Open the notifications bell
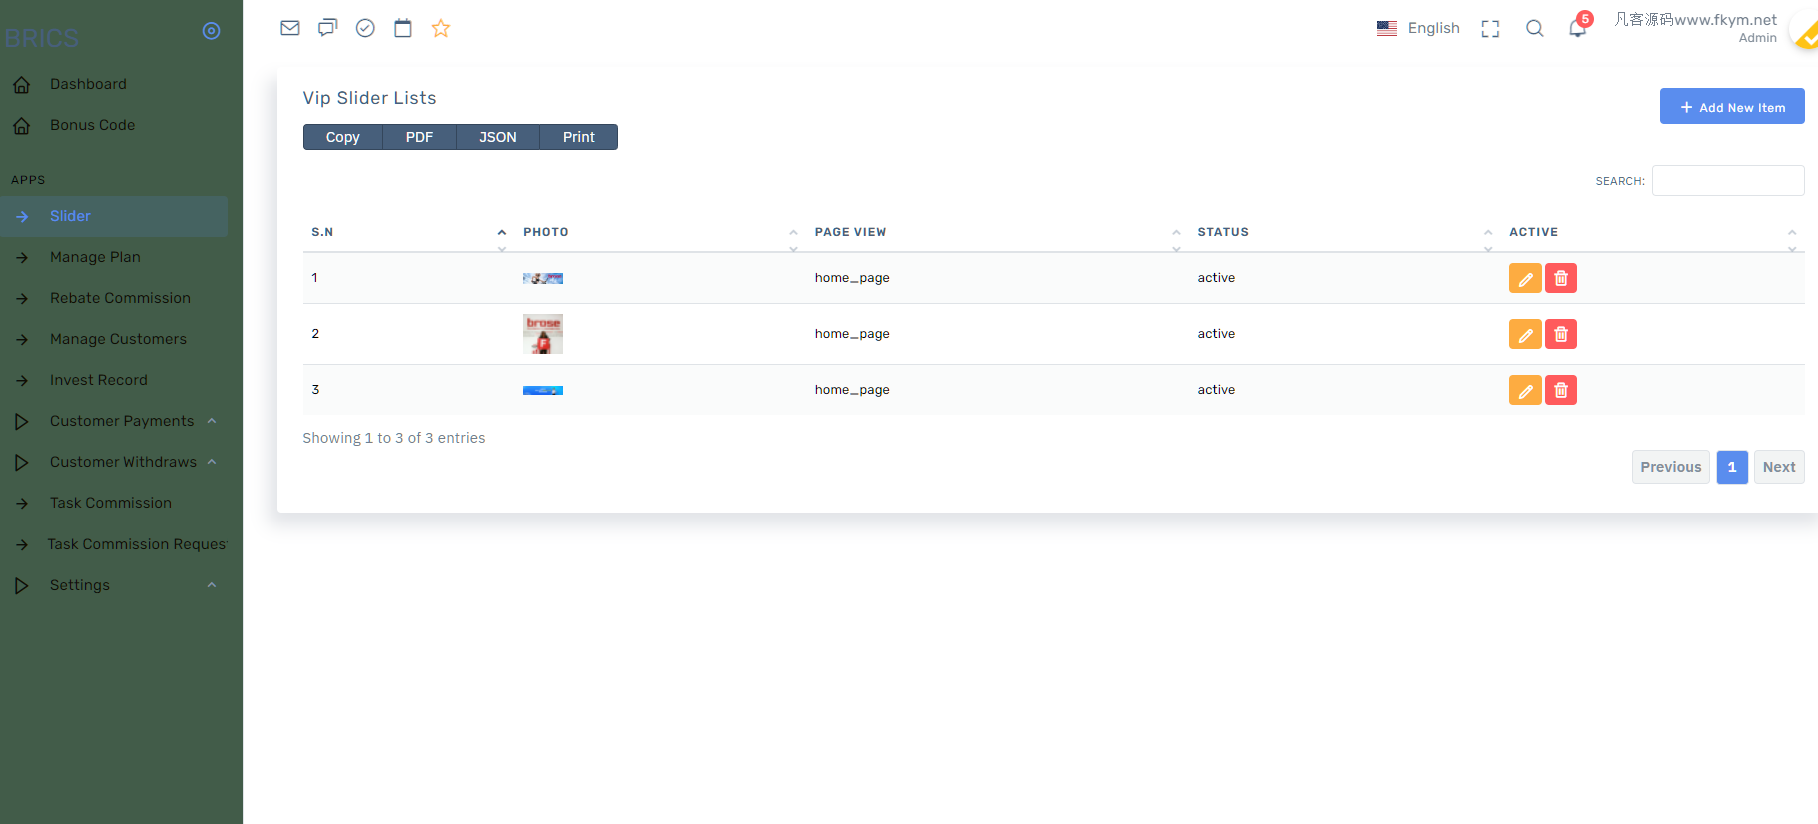Viewport: 1818px width, 824px height. 1577,28
